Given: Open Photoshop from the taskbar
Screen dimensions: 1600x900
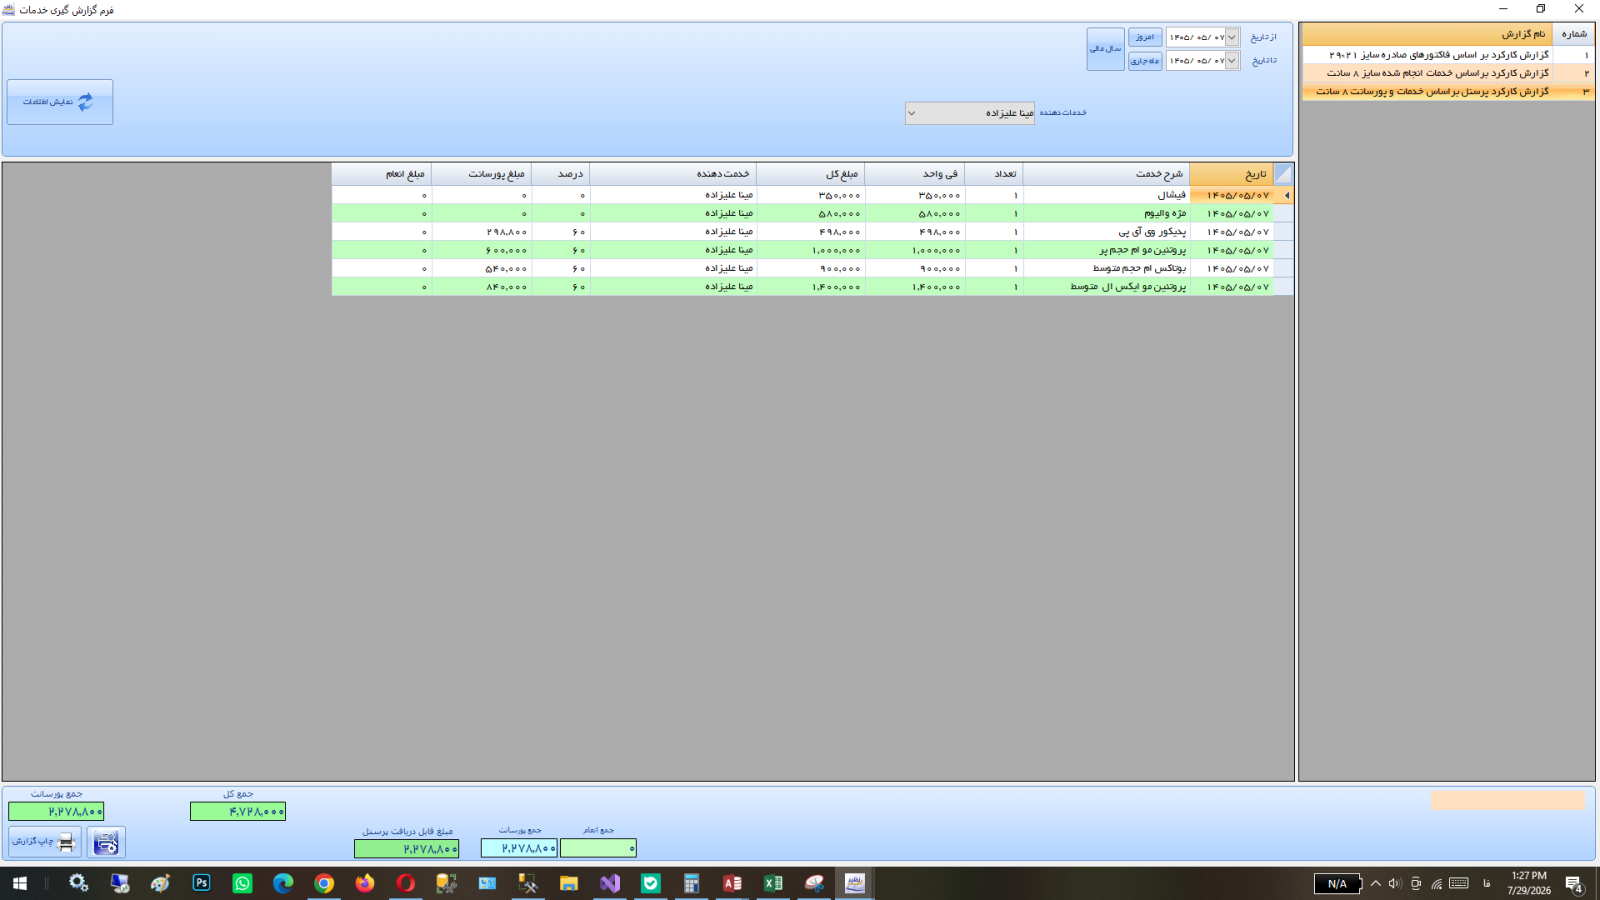Looking at the screenshot, I should coord(201,883).
